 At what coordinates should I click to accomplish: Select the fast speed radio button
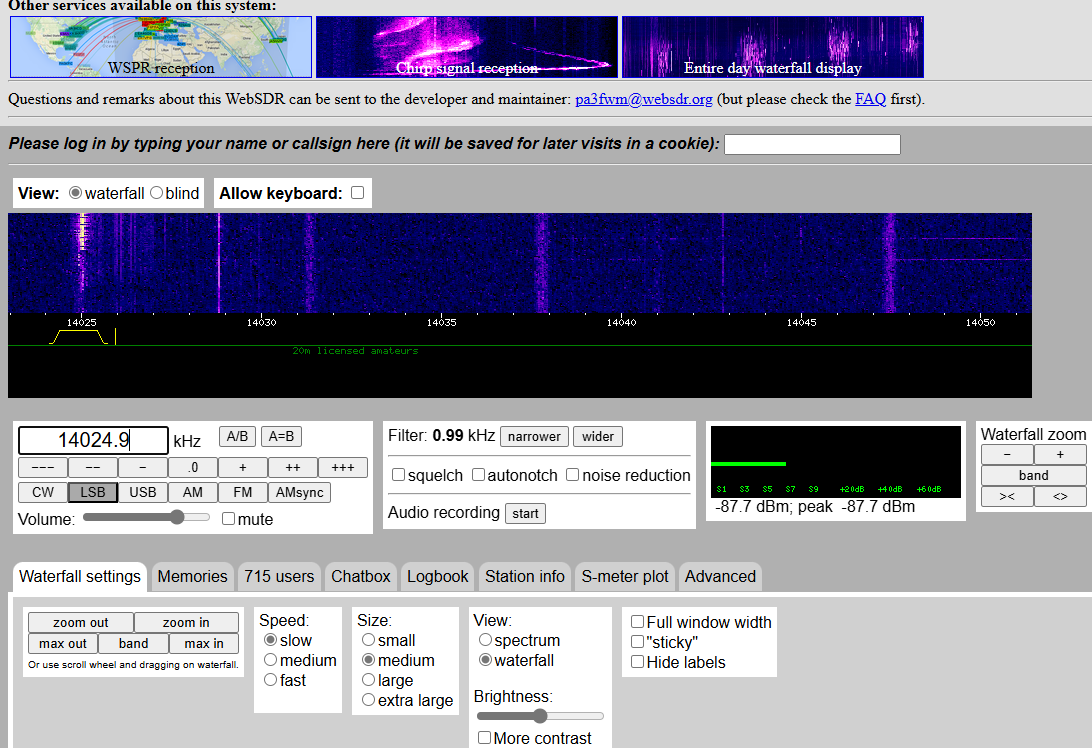click(271, 680)
